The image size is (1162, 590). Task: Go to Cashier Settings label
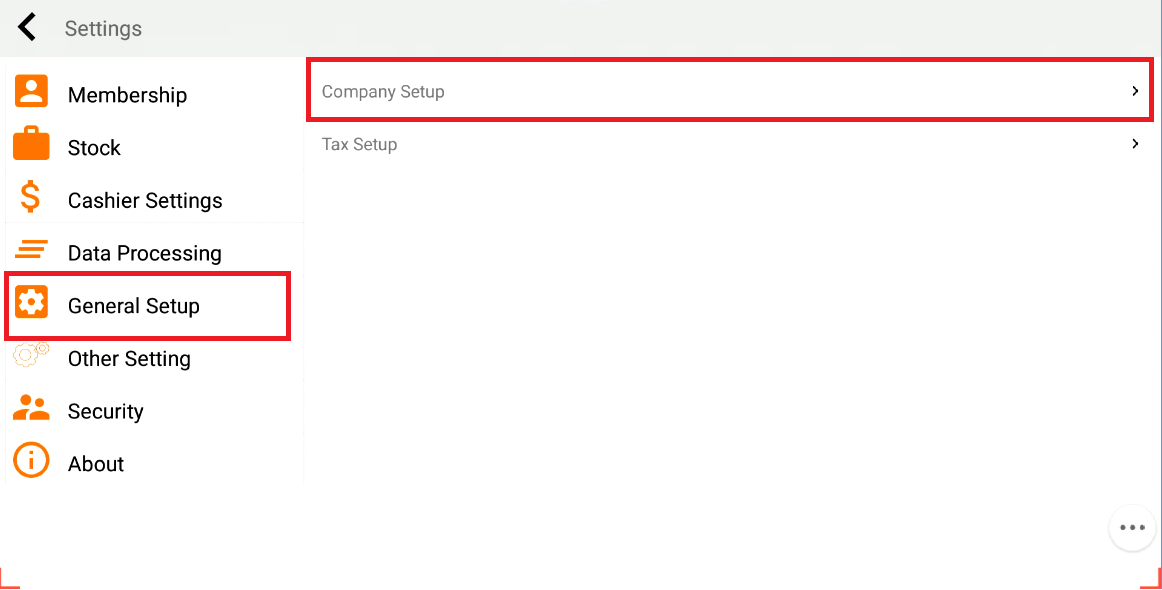(145, 201)
